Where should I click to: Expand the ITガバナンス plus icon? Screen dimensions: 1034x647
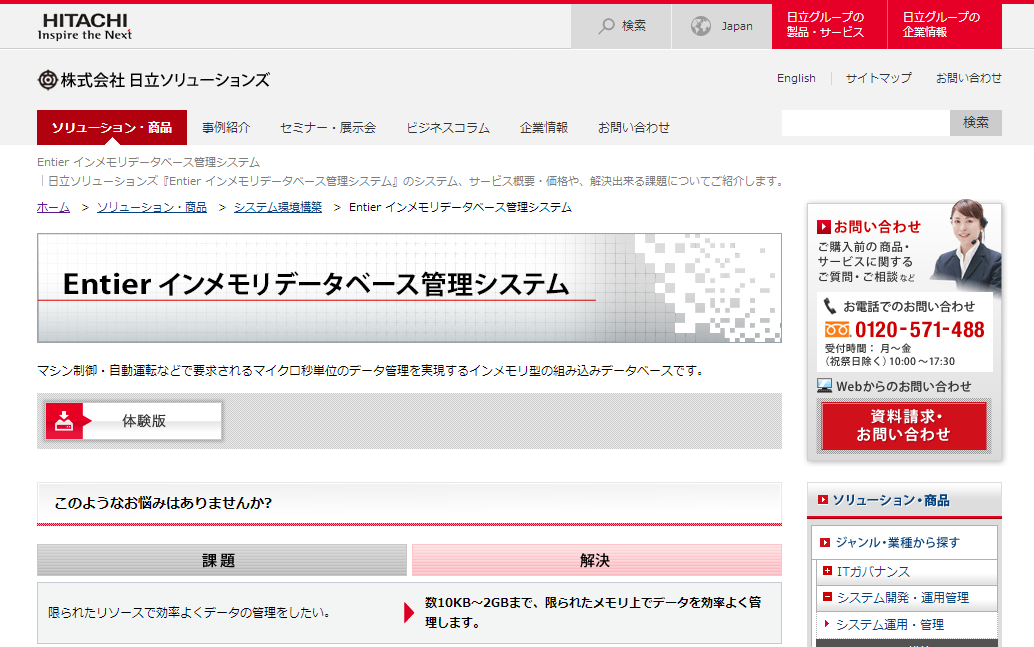click(x=828, y=570)
